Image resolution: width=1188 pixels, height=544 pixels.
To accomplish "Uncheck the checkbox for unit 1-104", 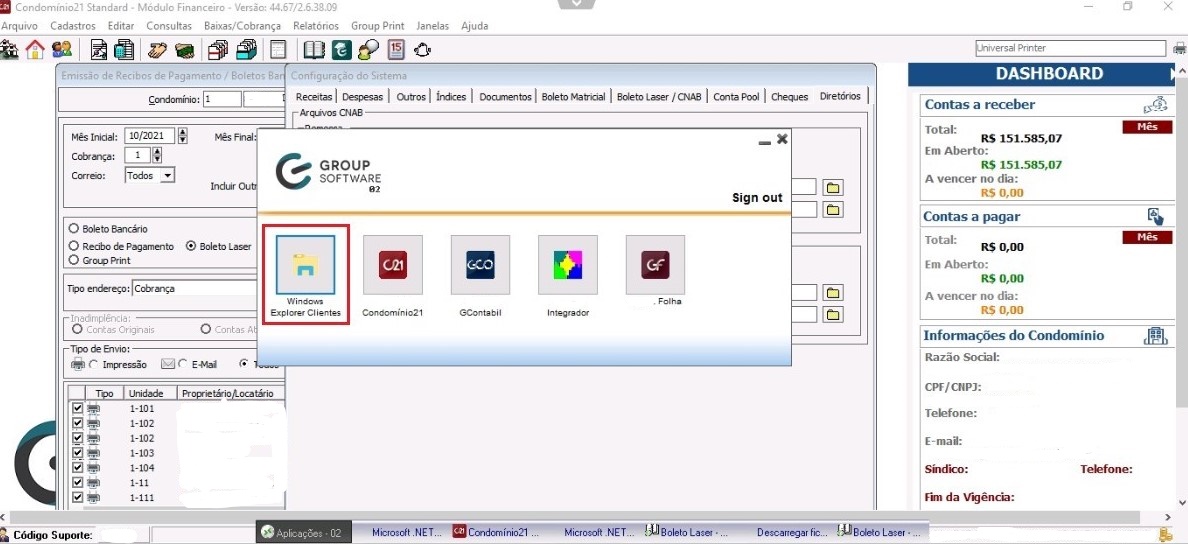I will click(x=77, y=467).
